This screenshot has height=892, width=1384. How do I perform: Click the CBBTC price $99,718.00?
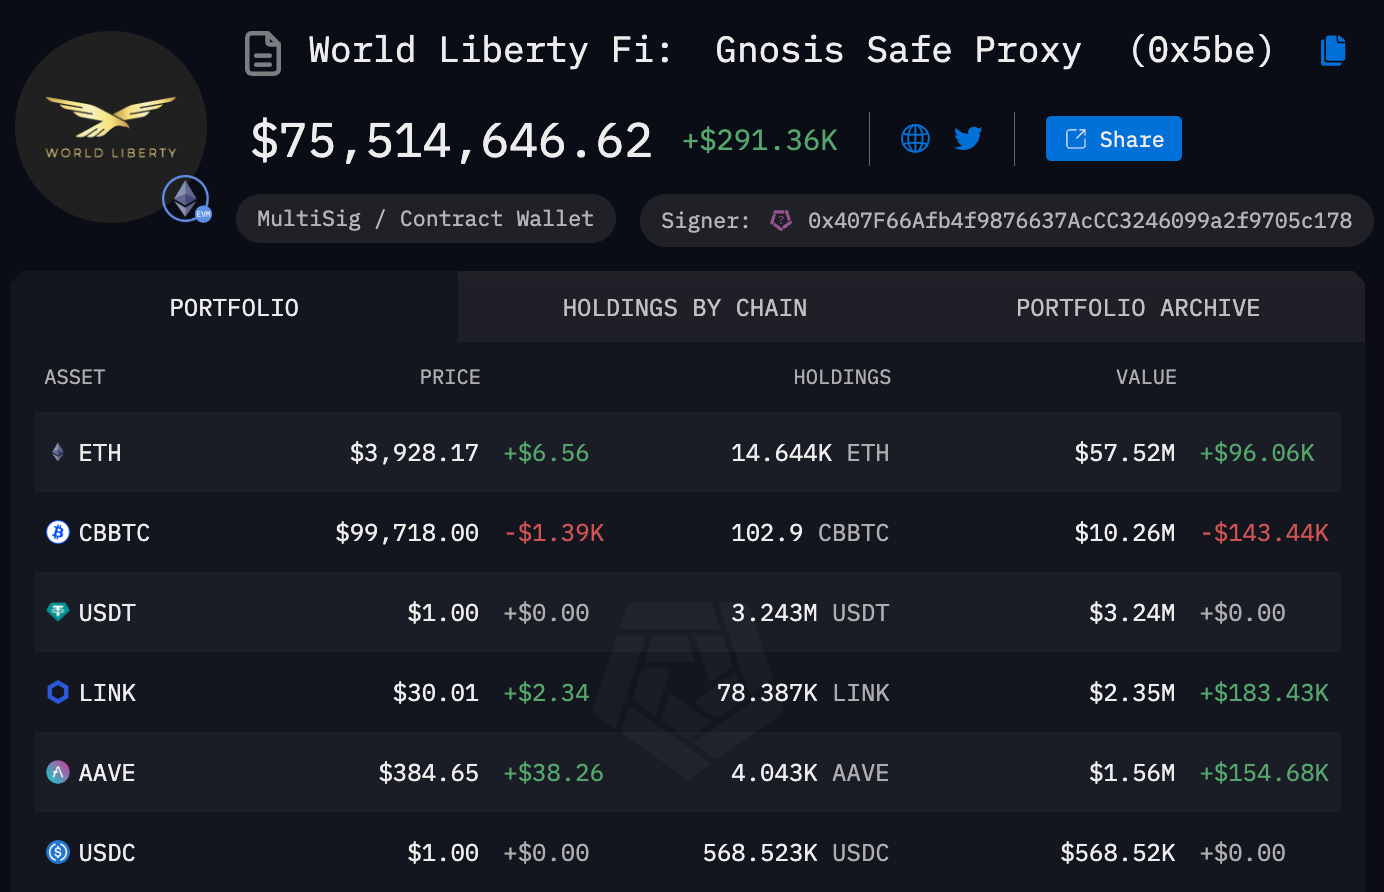point(407,533)
